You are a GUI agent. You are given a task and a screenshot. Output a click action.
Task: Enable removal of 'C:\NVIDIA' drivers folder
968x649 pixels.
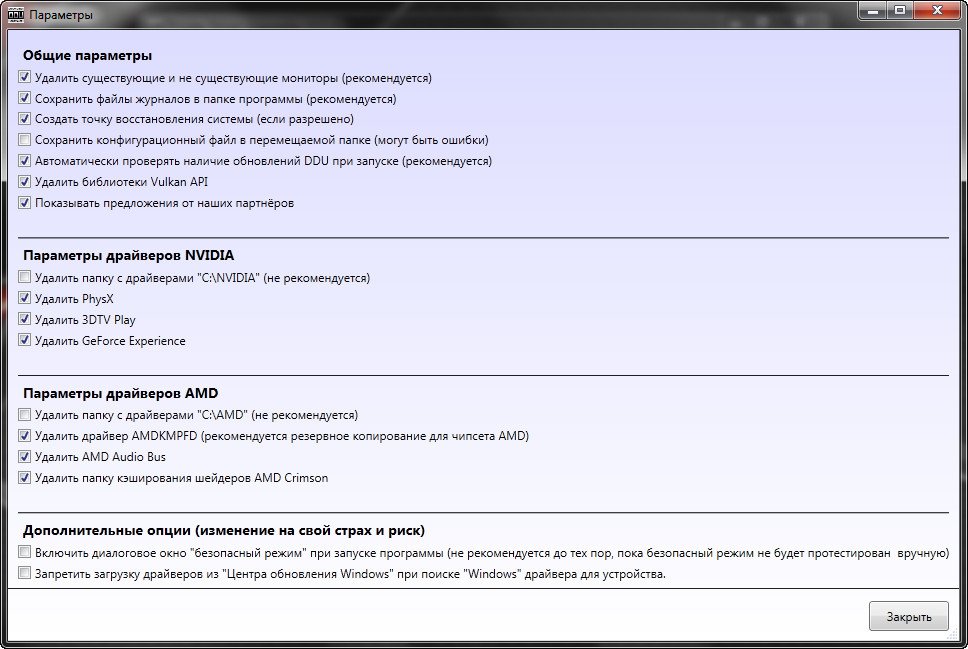pos(24,277)
